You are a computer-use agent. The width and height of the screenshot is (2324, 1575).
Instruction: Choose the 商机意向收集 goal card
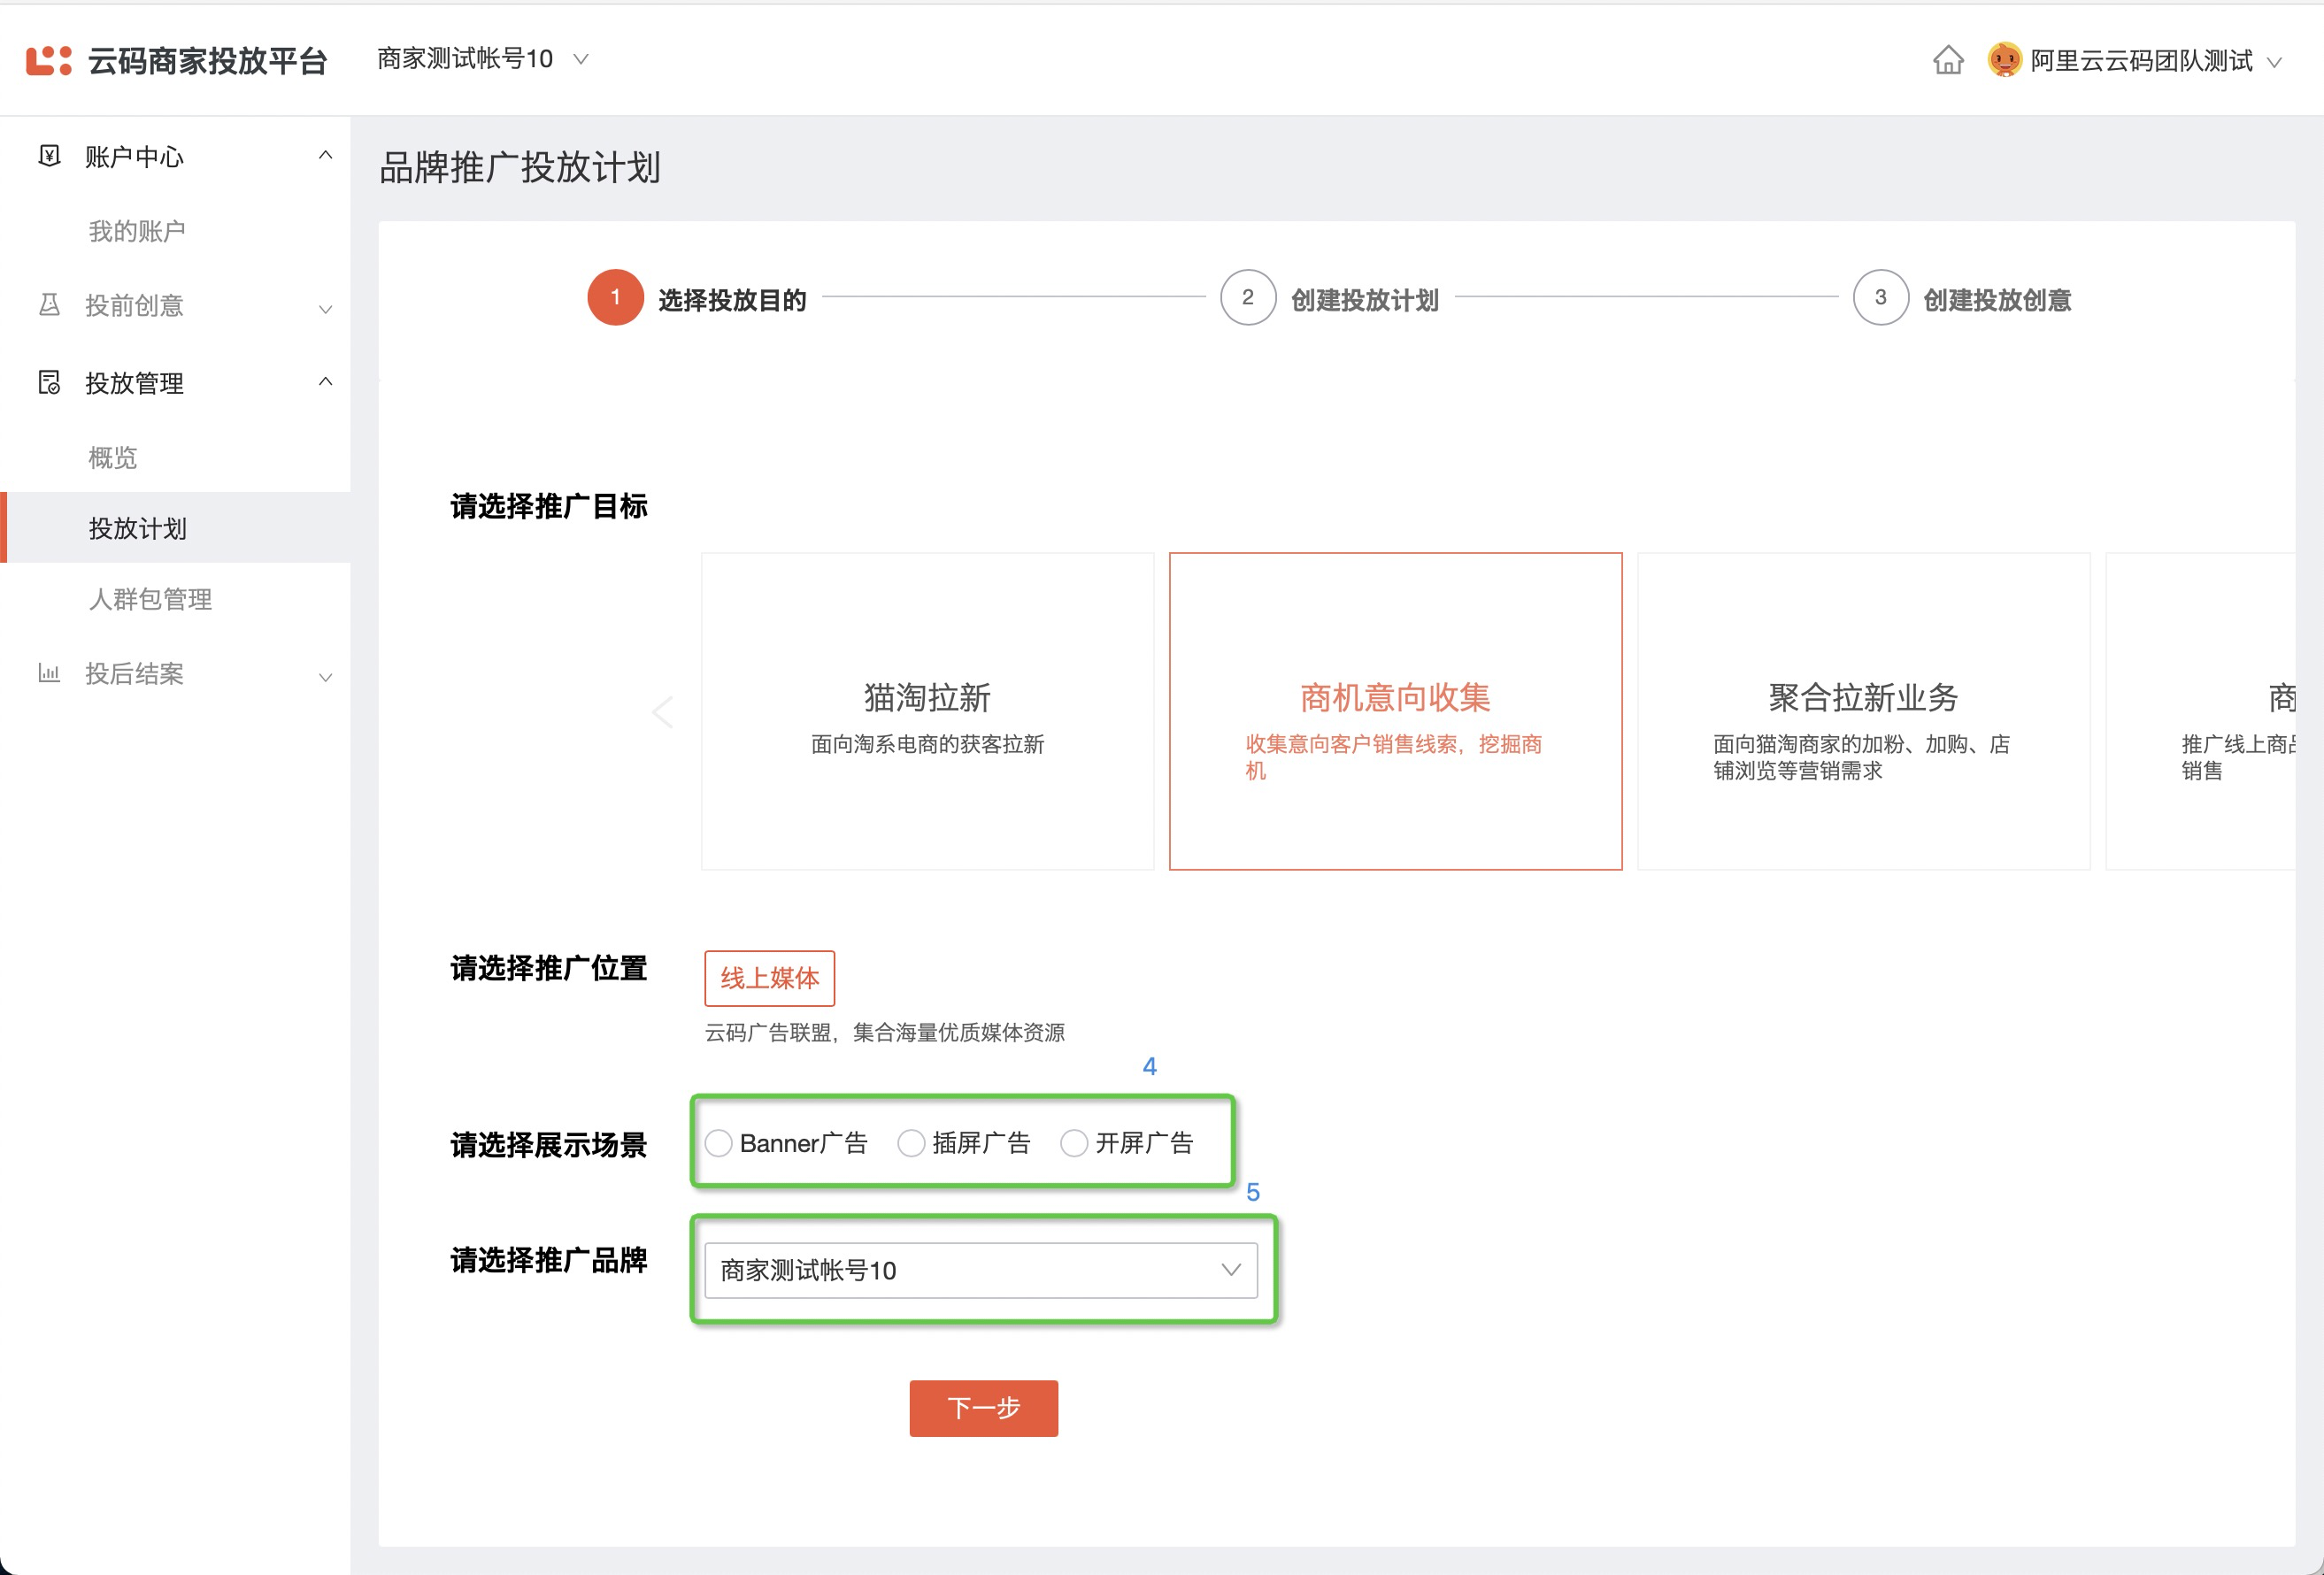pyautogui.click(x=1395, y=711)
